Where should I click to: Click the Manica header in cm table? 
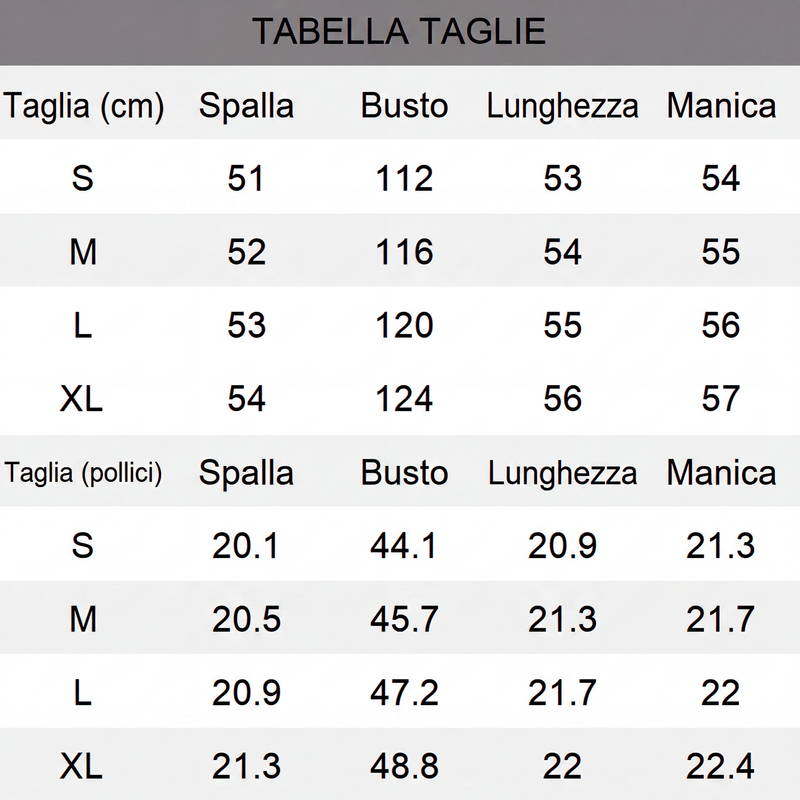721,106
